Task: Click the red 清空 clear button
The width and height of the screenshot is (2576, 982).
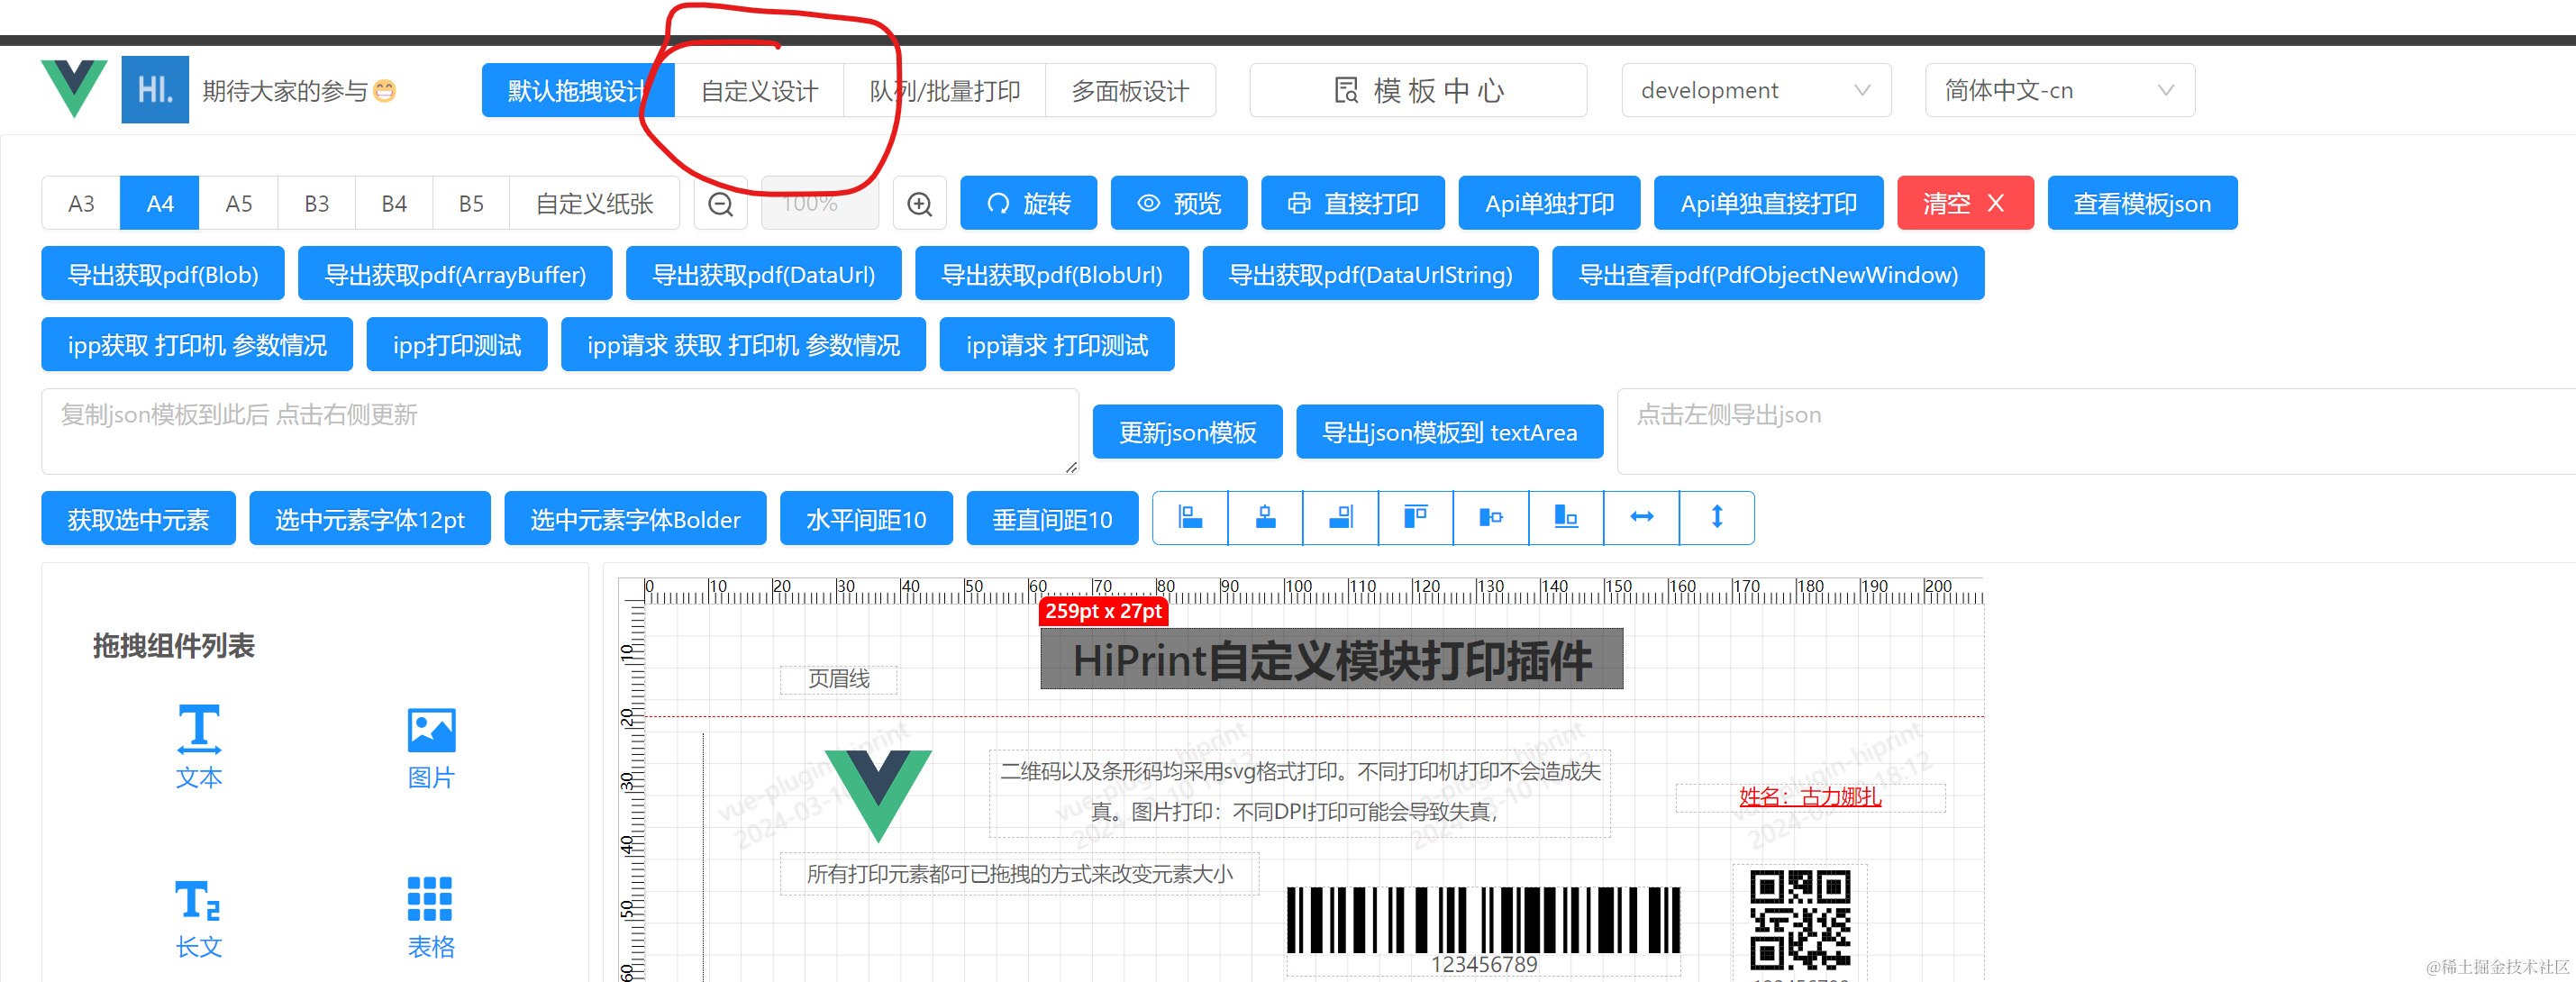Action: pyautogui.click(x=1964, y=204)
